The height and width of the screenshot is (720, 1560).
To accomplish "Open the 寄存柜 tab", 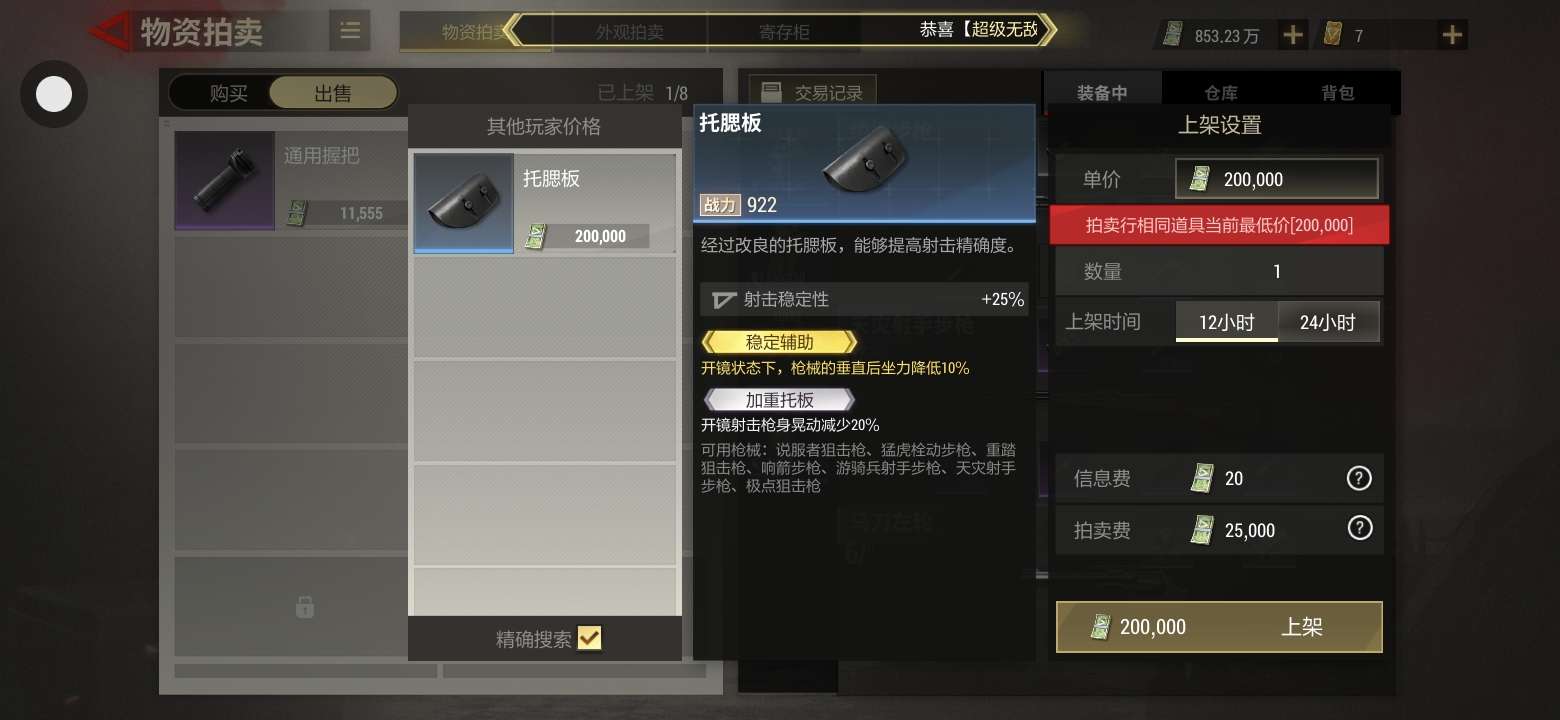I will [785, 32].
